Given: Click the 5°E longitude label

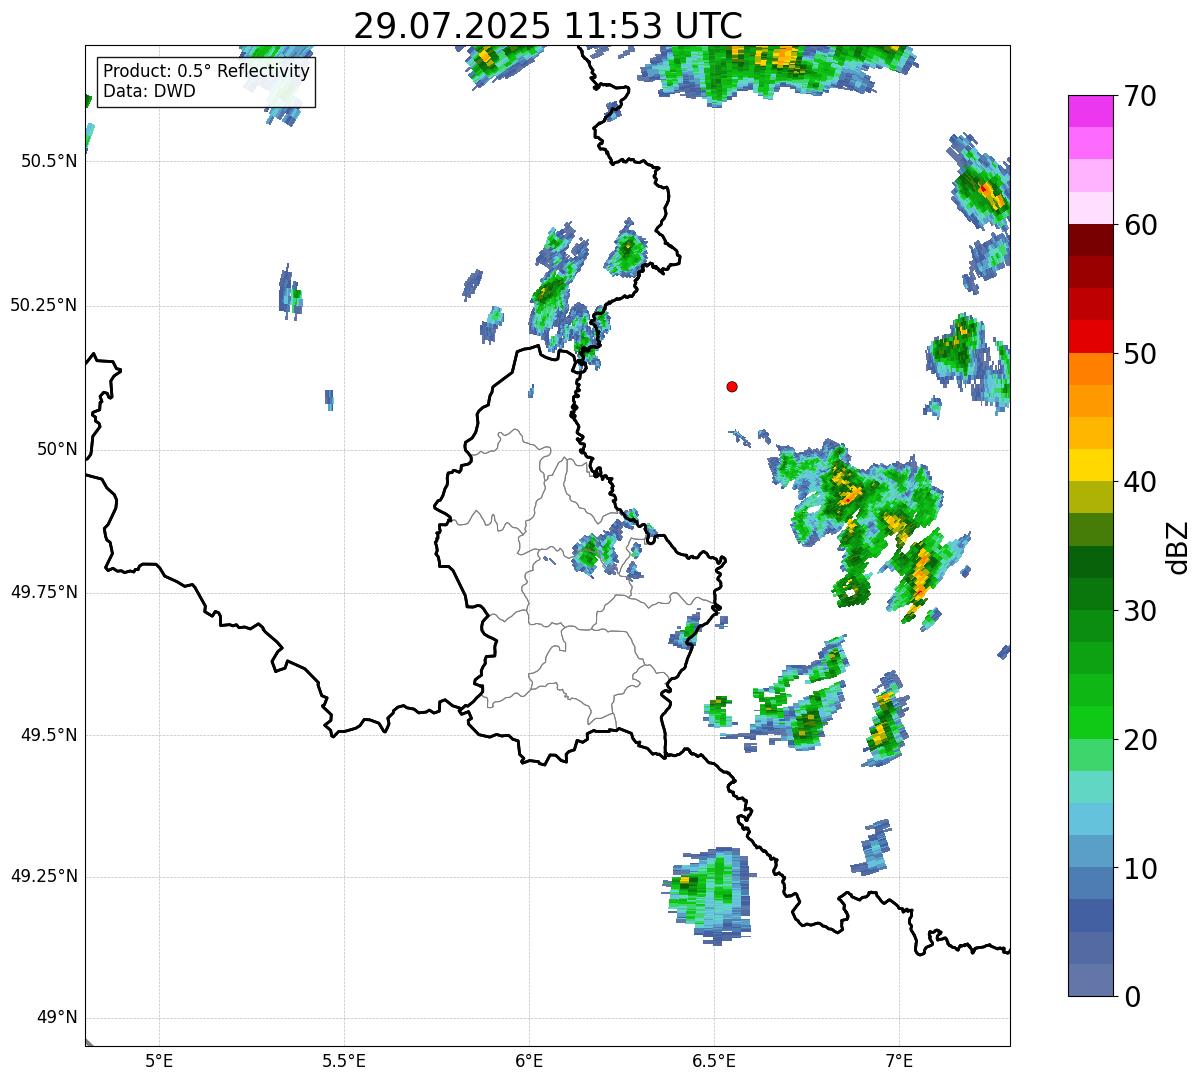Looking at the screenshot, I should [159, 1060].
